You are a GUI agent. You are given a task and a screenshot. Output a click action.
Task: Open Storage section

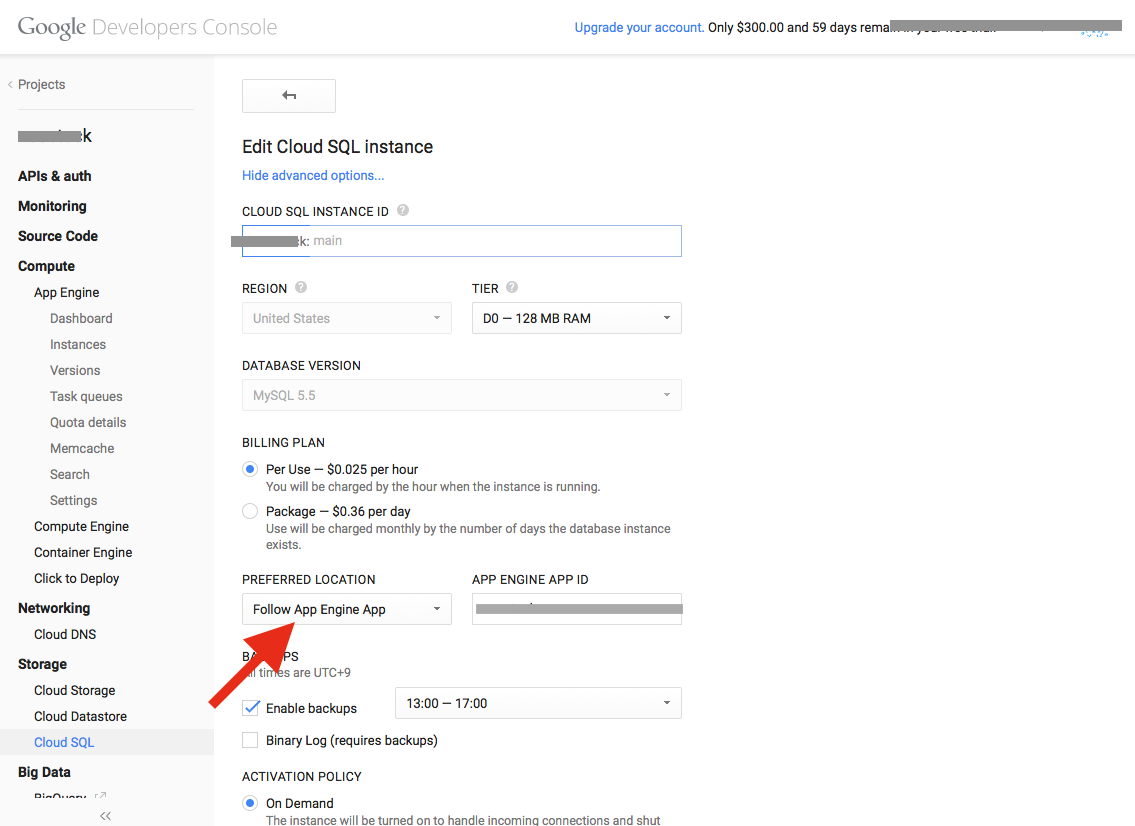click(x=43, y=665)
